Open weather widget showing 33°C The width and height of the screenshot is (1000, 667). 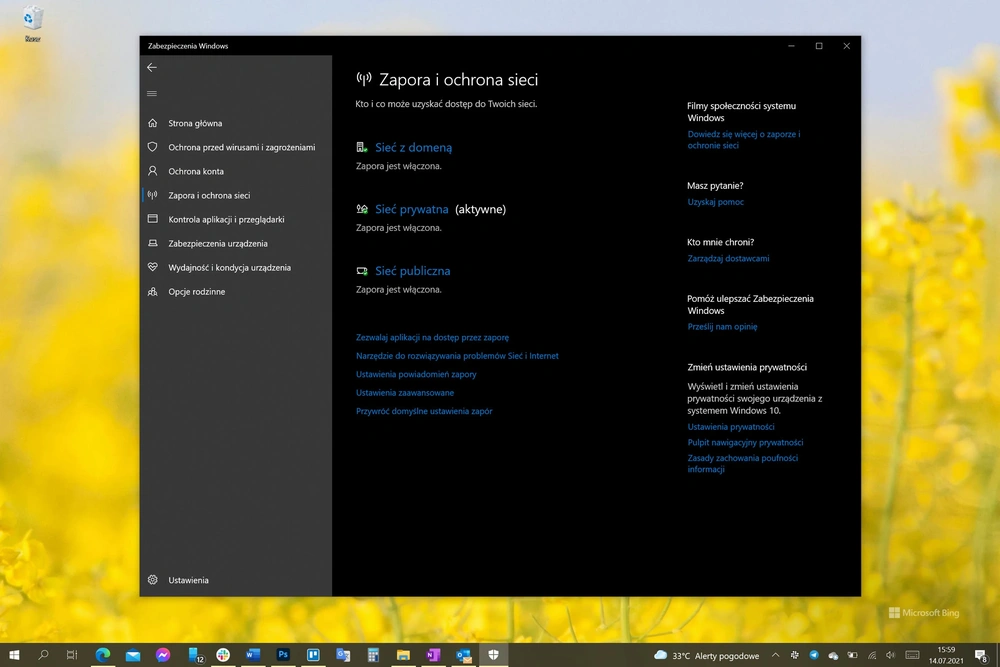coord(707,656)
